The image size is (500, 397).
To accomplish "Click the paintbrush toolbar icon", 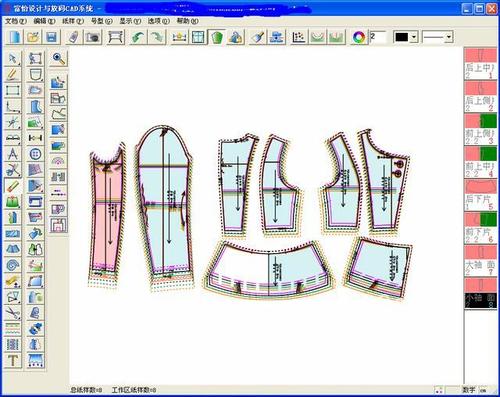I will [x=257, y=37].
